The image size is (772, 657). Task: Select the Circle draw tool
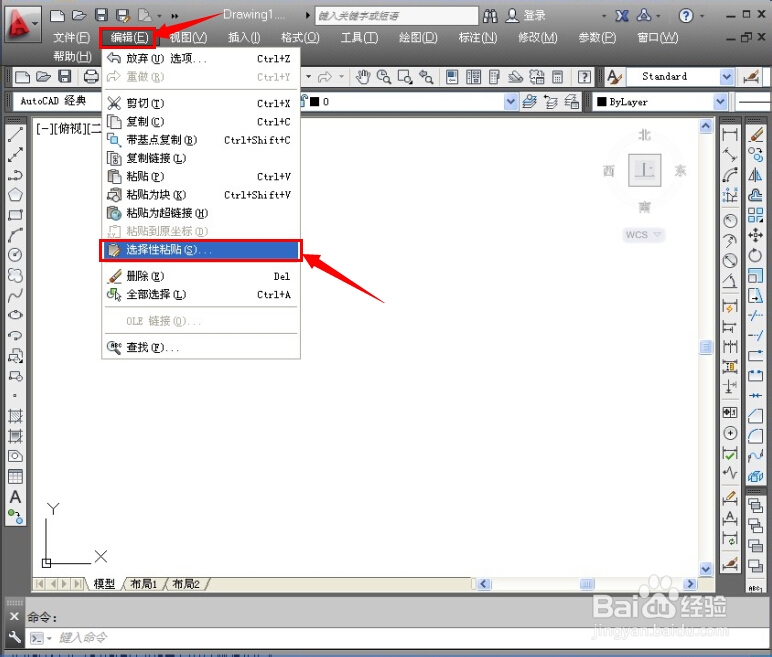15,255
